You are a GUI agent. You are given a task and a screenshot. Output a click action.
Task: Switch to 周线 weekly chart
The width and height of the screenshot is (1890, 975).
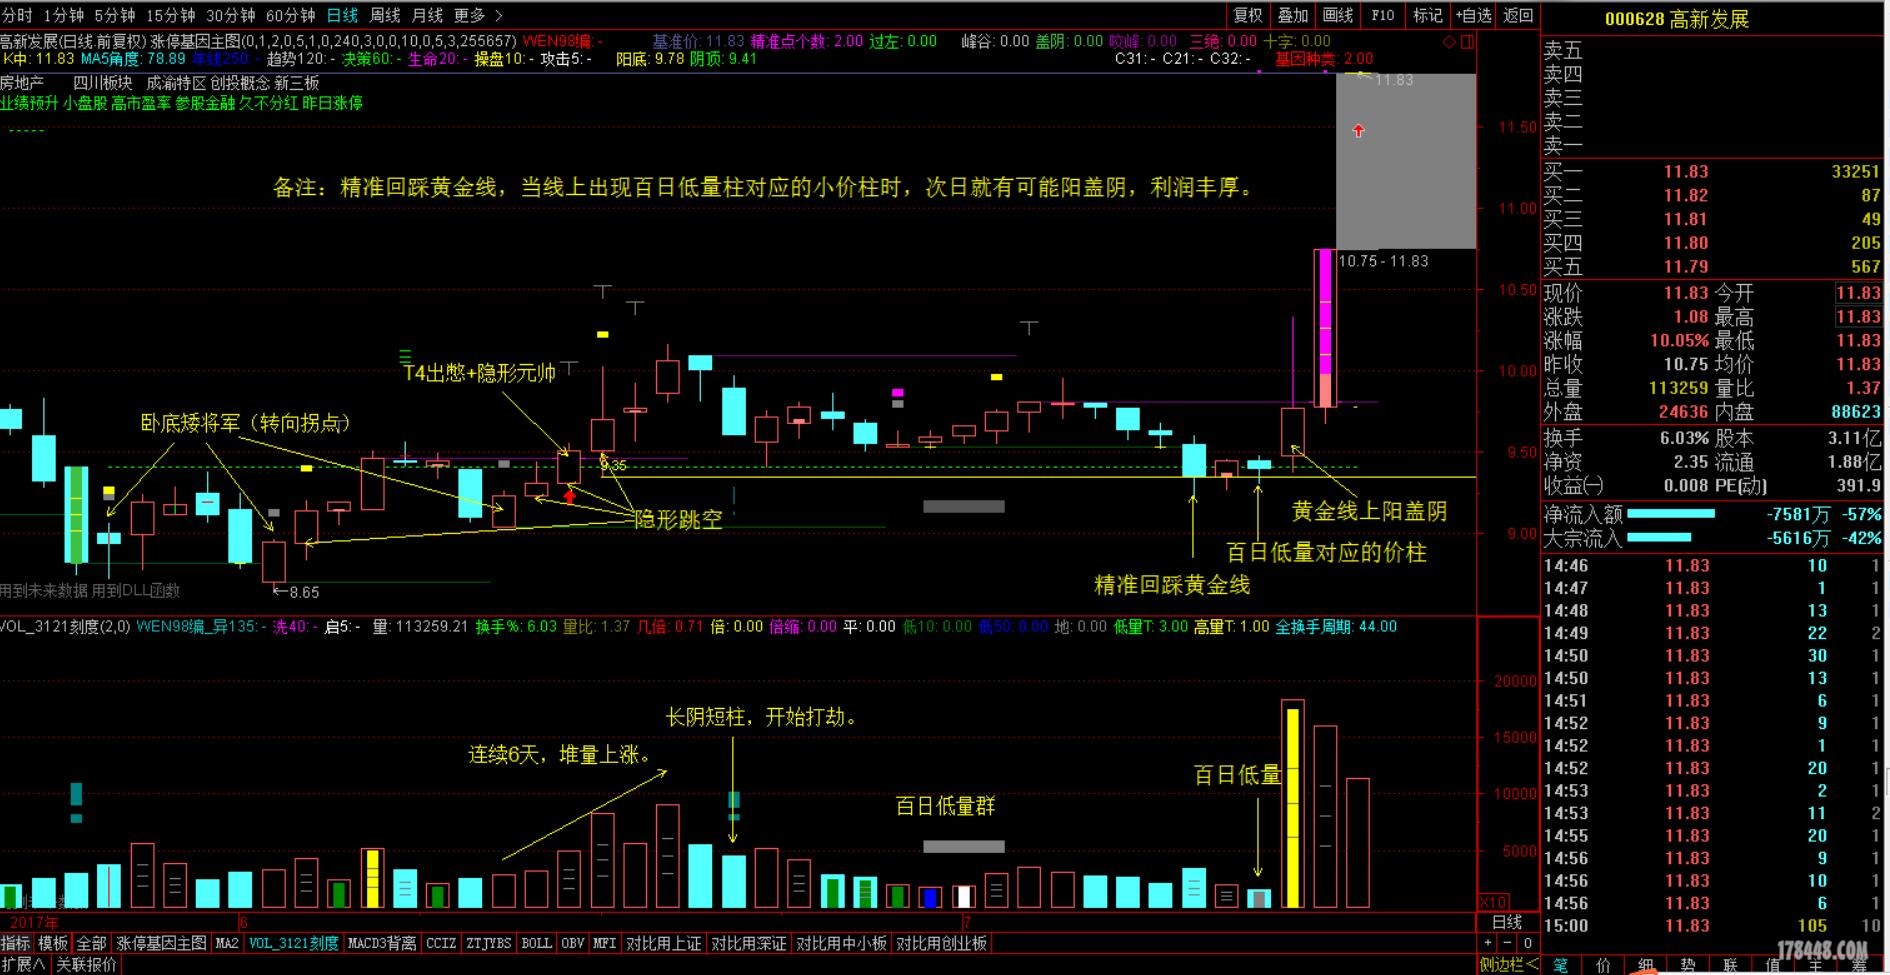coord(385,15)
